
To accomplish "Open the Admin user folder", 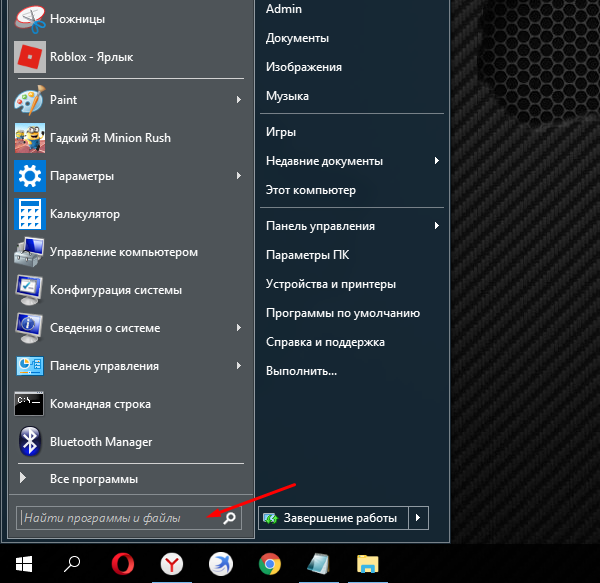I will pos(284,9).
